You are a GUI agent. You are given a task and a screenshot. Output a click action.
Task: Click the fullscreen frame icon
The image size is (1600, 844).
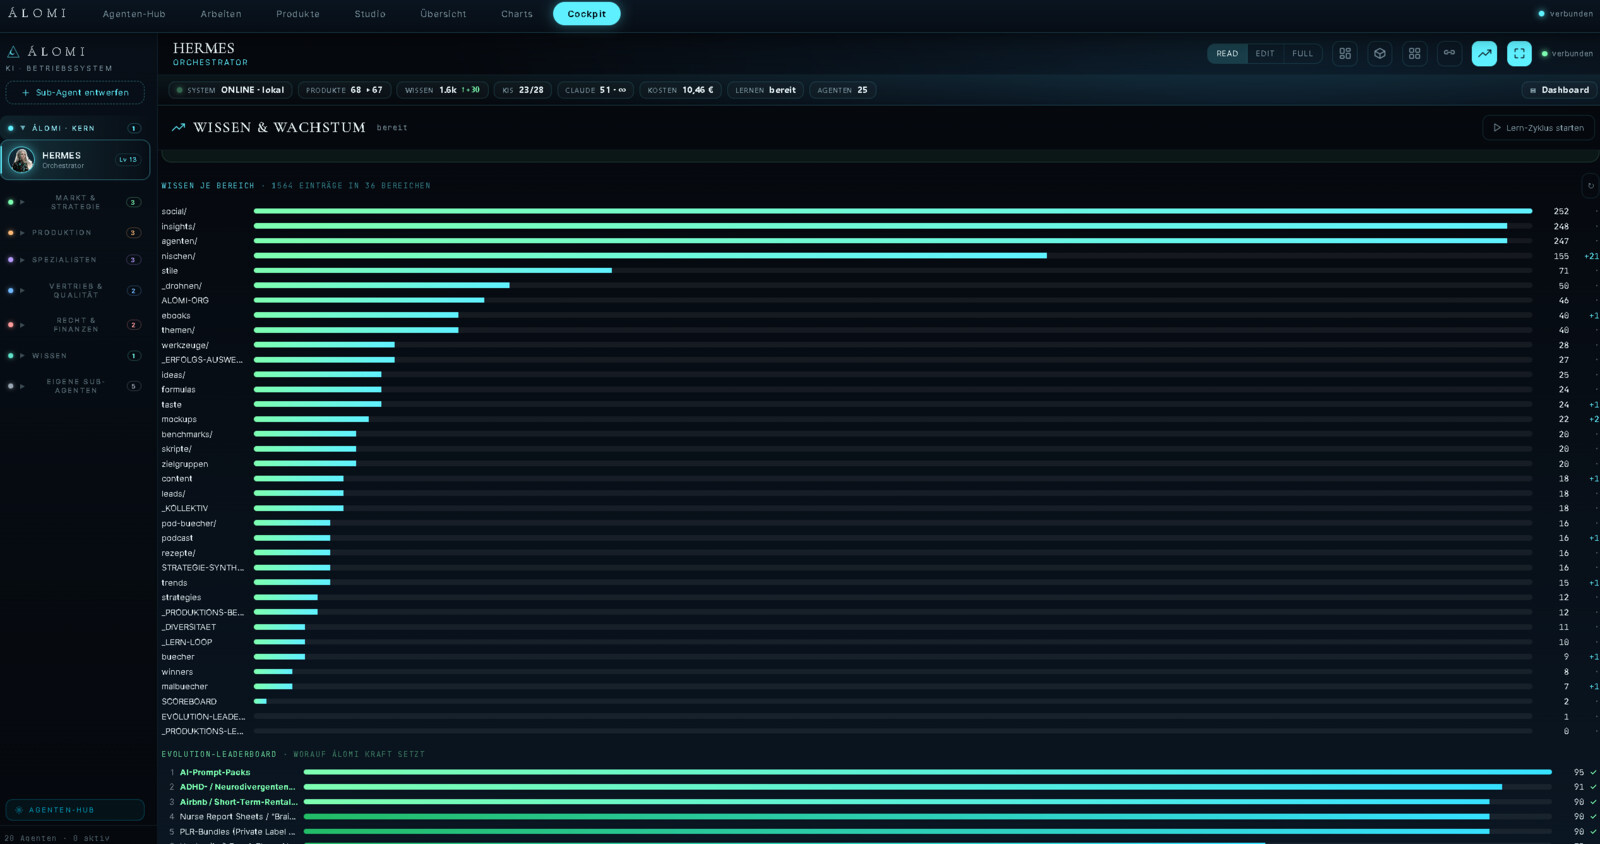(x=1519, y=54)
